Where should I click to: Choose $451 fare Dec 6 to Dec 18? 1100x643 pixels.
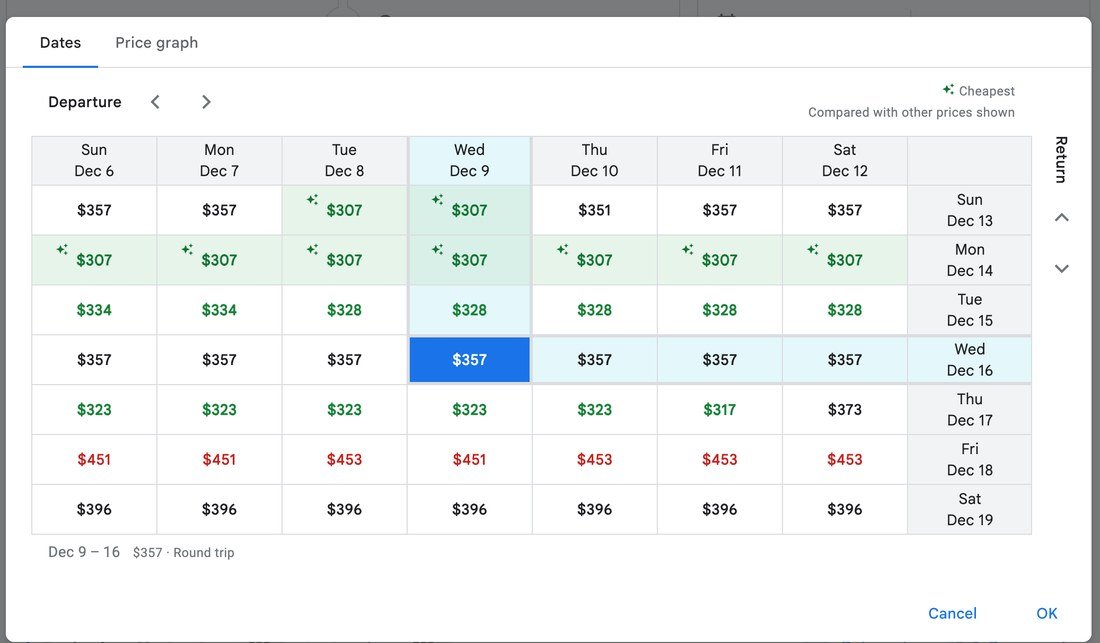pyautogui.click(x=94, y=459)
